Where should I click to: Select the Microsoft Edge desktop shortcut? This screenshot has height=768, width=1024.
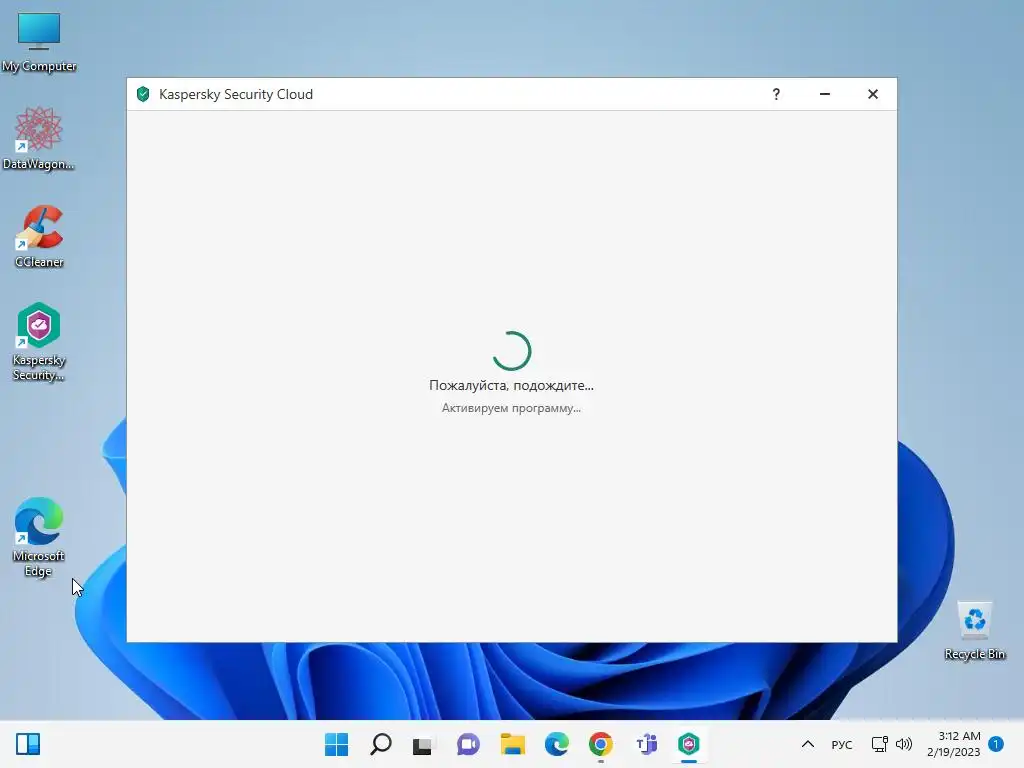(39, 537)
